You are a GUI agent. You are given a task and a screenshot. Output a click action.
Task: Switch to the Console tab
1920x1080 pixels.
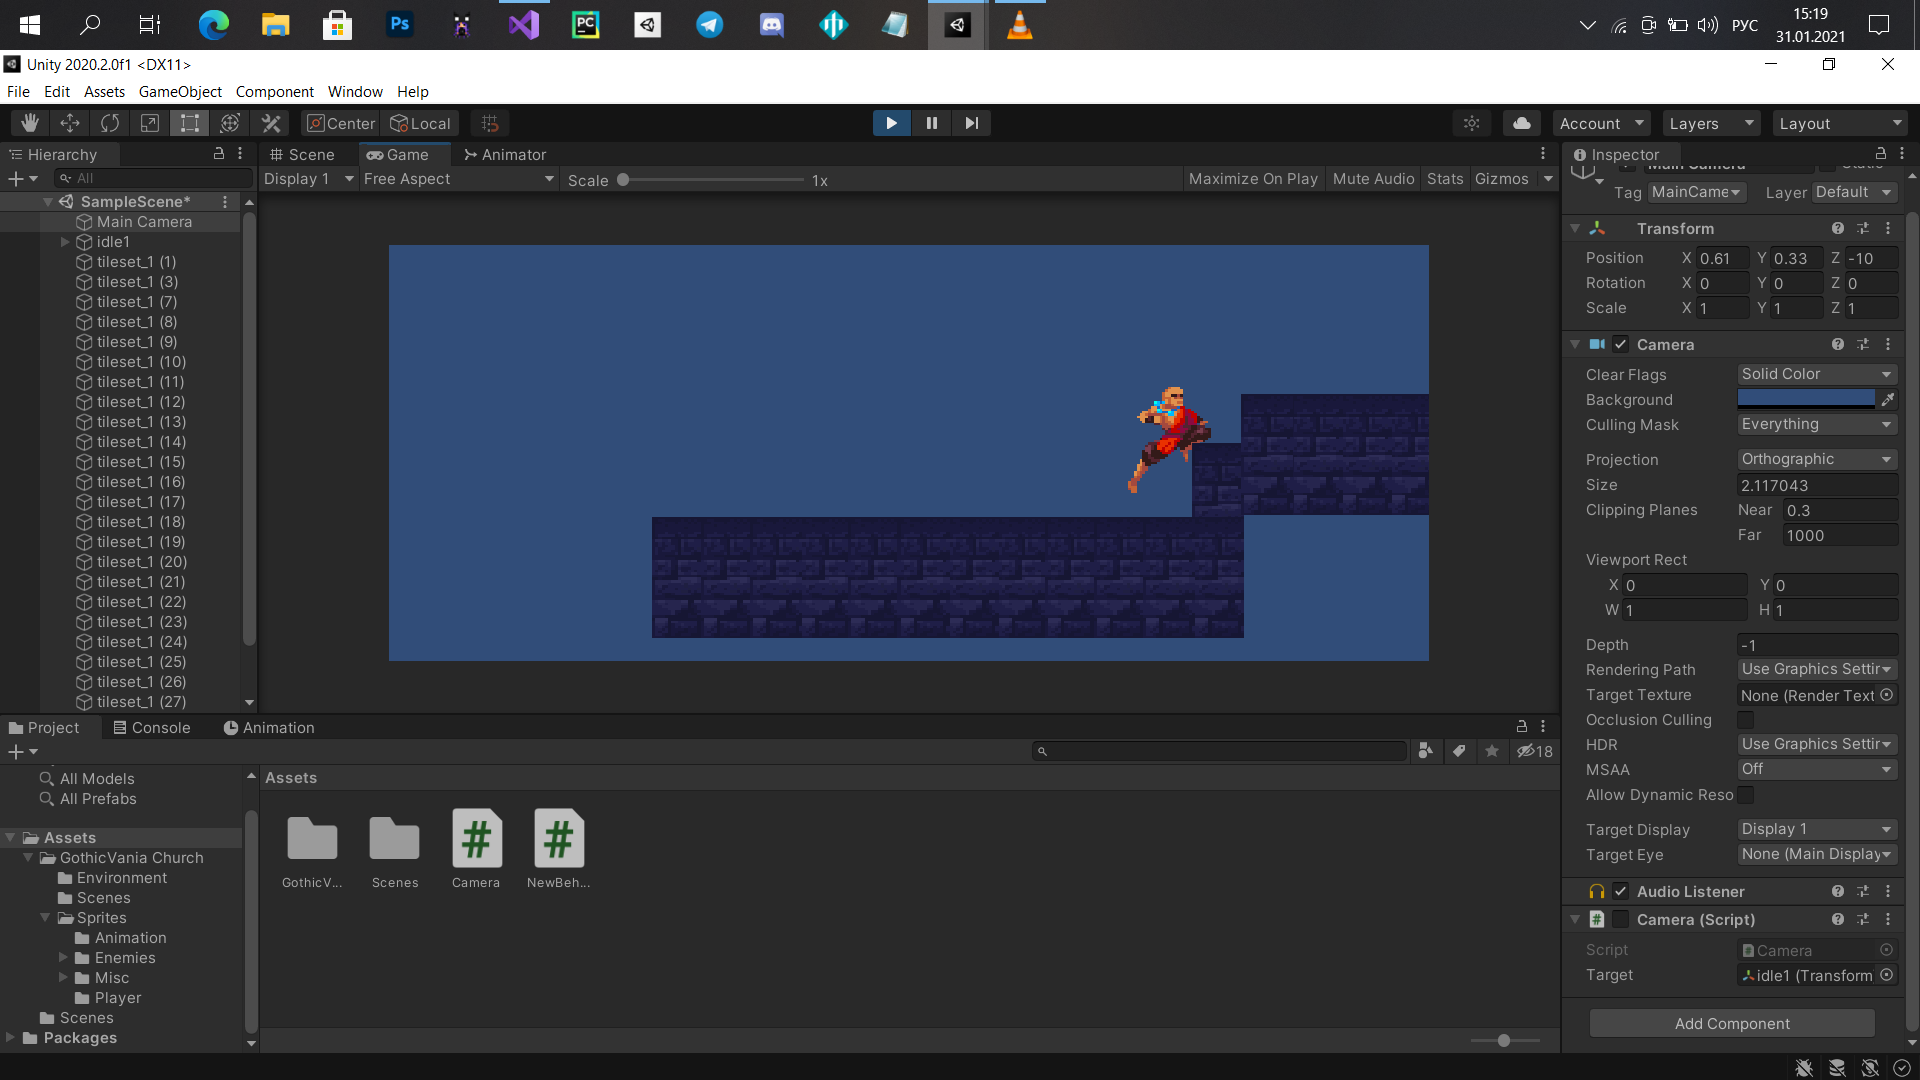(152, 727)
